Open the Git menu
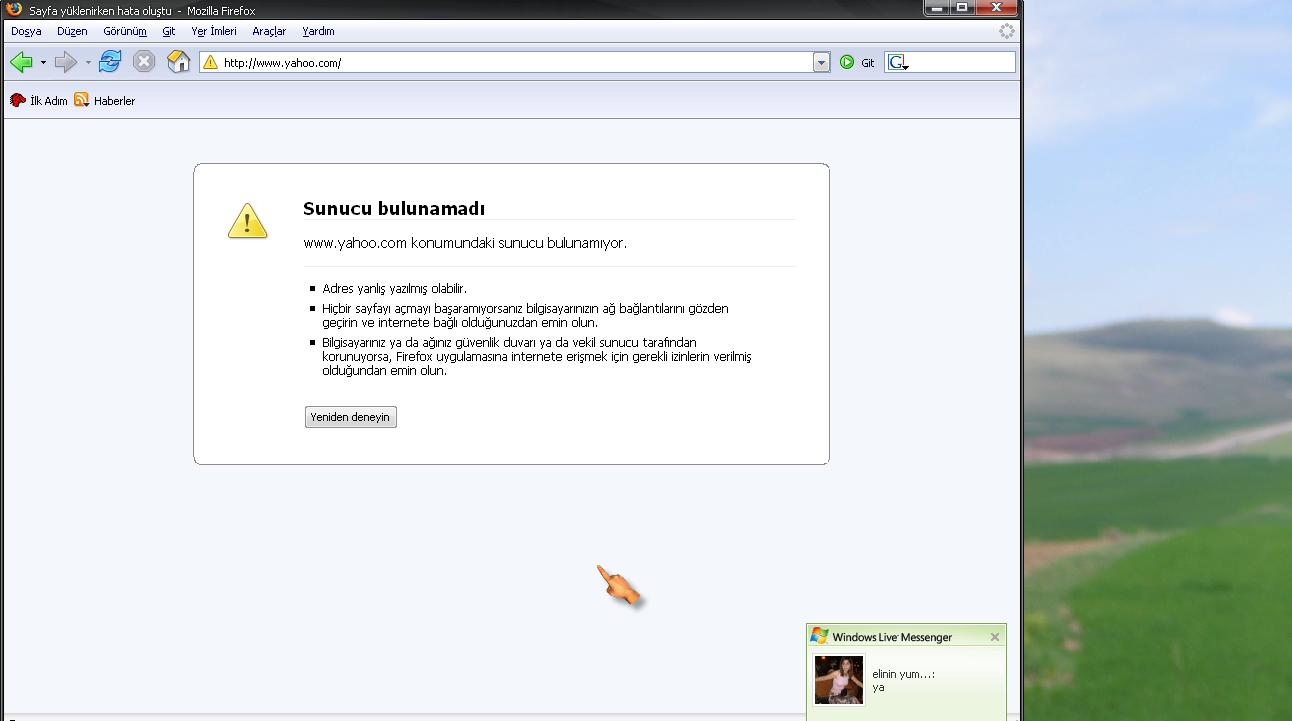This screenshot has height=721, width=1292. tap(169, 31)
